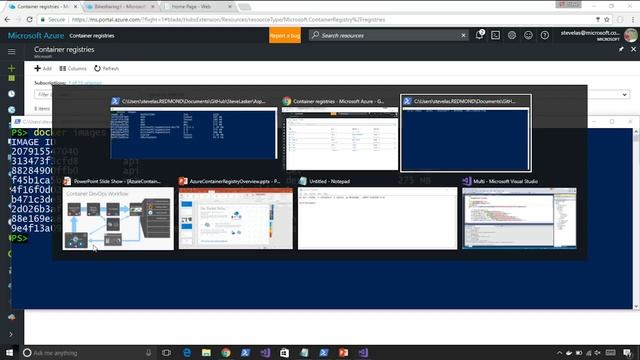Switch to the second Chrome browser tab
The image size is (640, 360).
pyautogui.click(x=120, y=7)
